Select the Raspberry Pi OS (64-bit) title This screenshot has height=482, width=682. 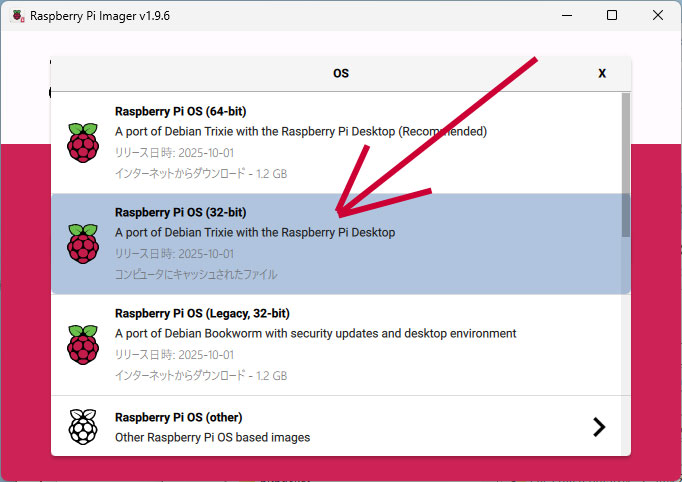(x=180, y=111)
